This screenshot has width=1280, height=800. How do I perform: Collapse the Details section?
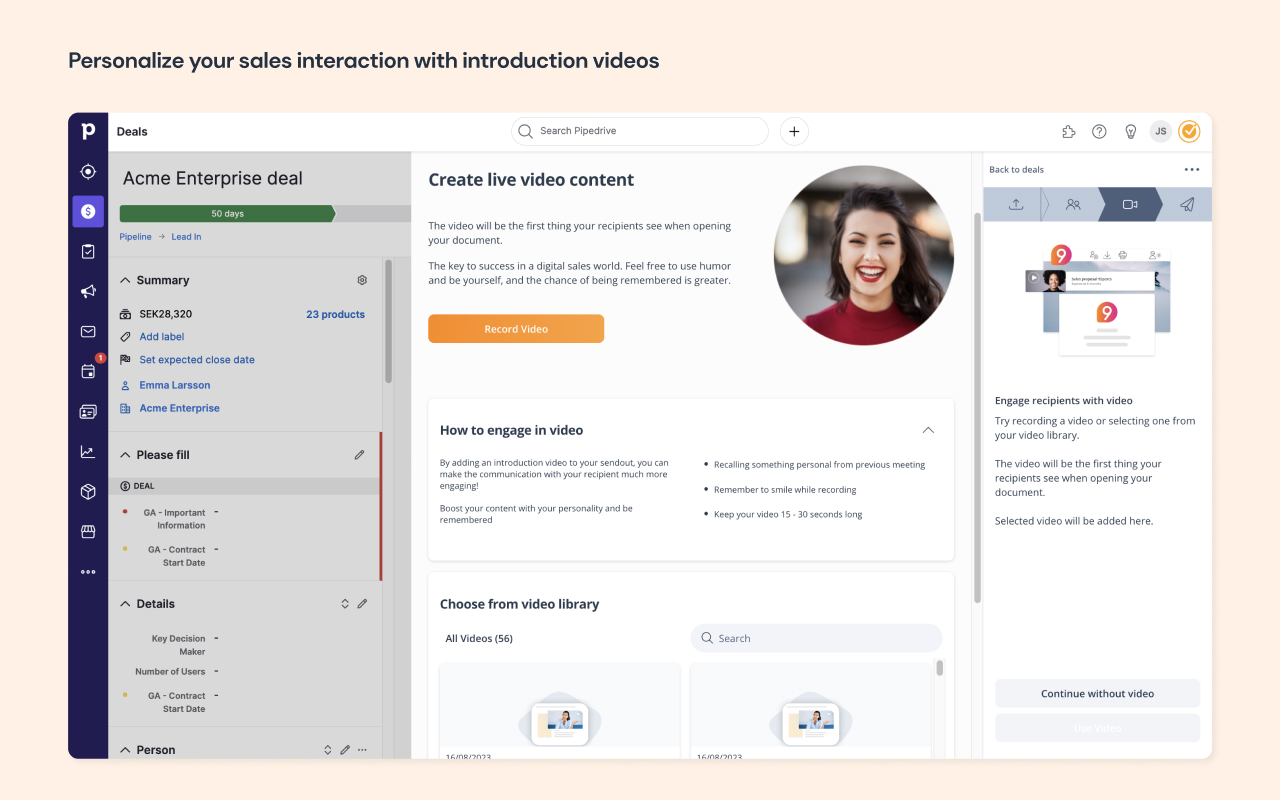pyautogui.click(x=126, y=604)
